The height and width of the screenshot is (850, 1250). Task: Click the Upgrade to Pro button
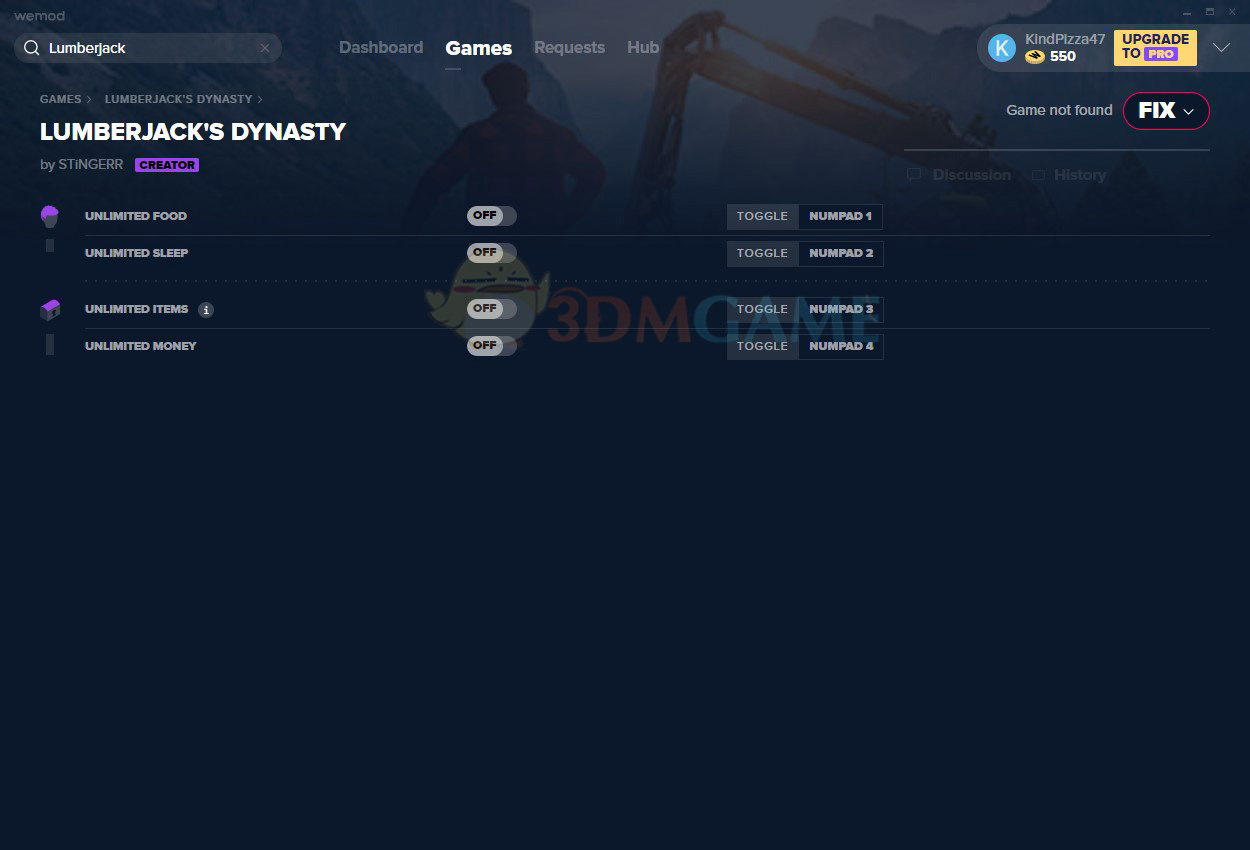1155,47
